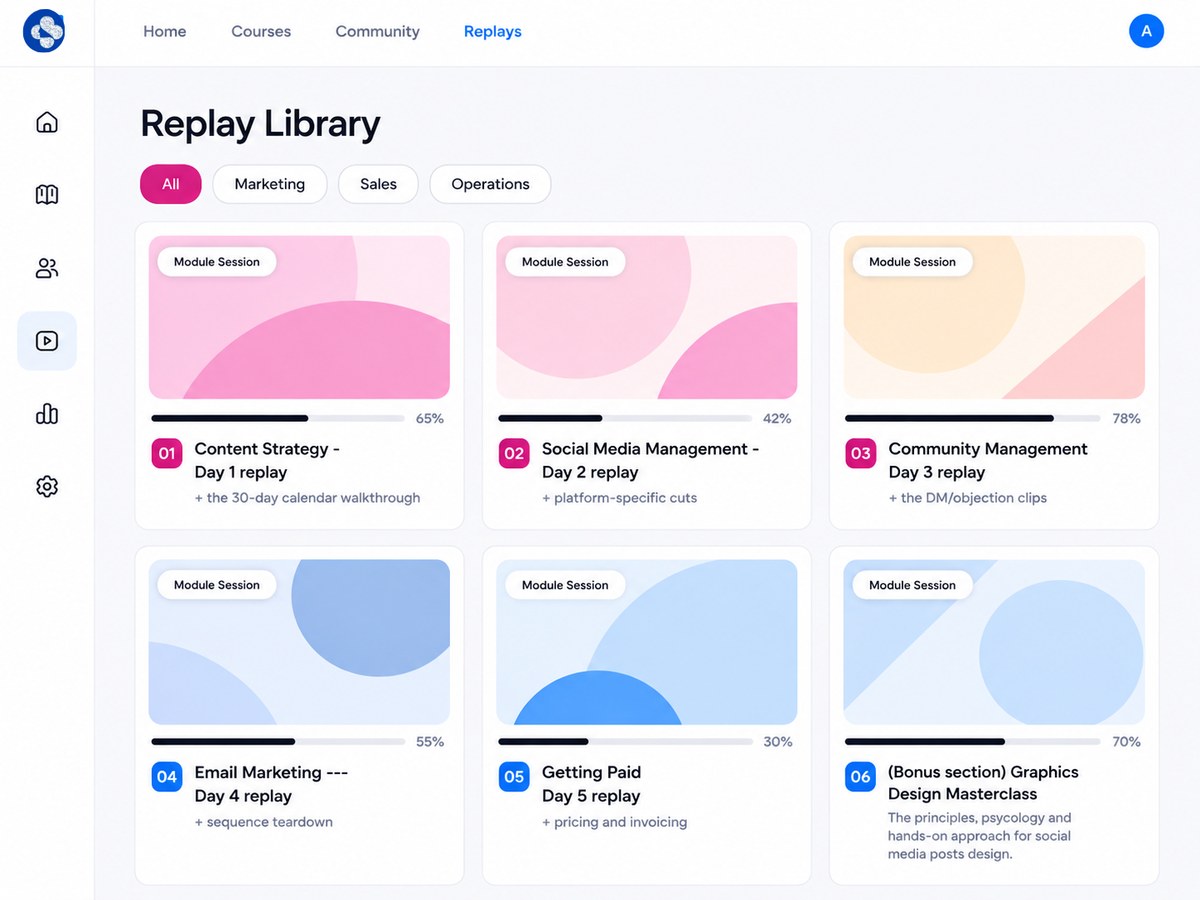Open the user avatar 'A' menu
1200x900 pixels.
(x=1146, y=31)
